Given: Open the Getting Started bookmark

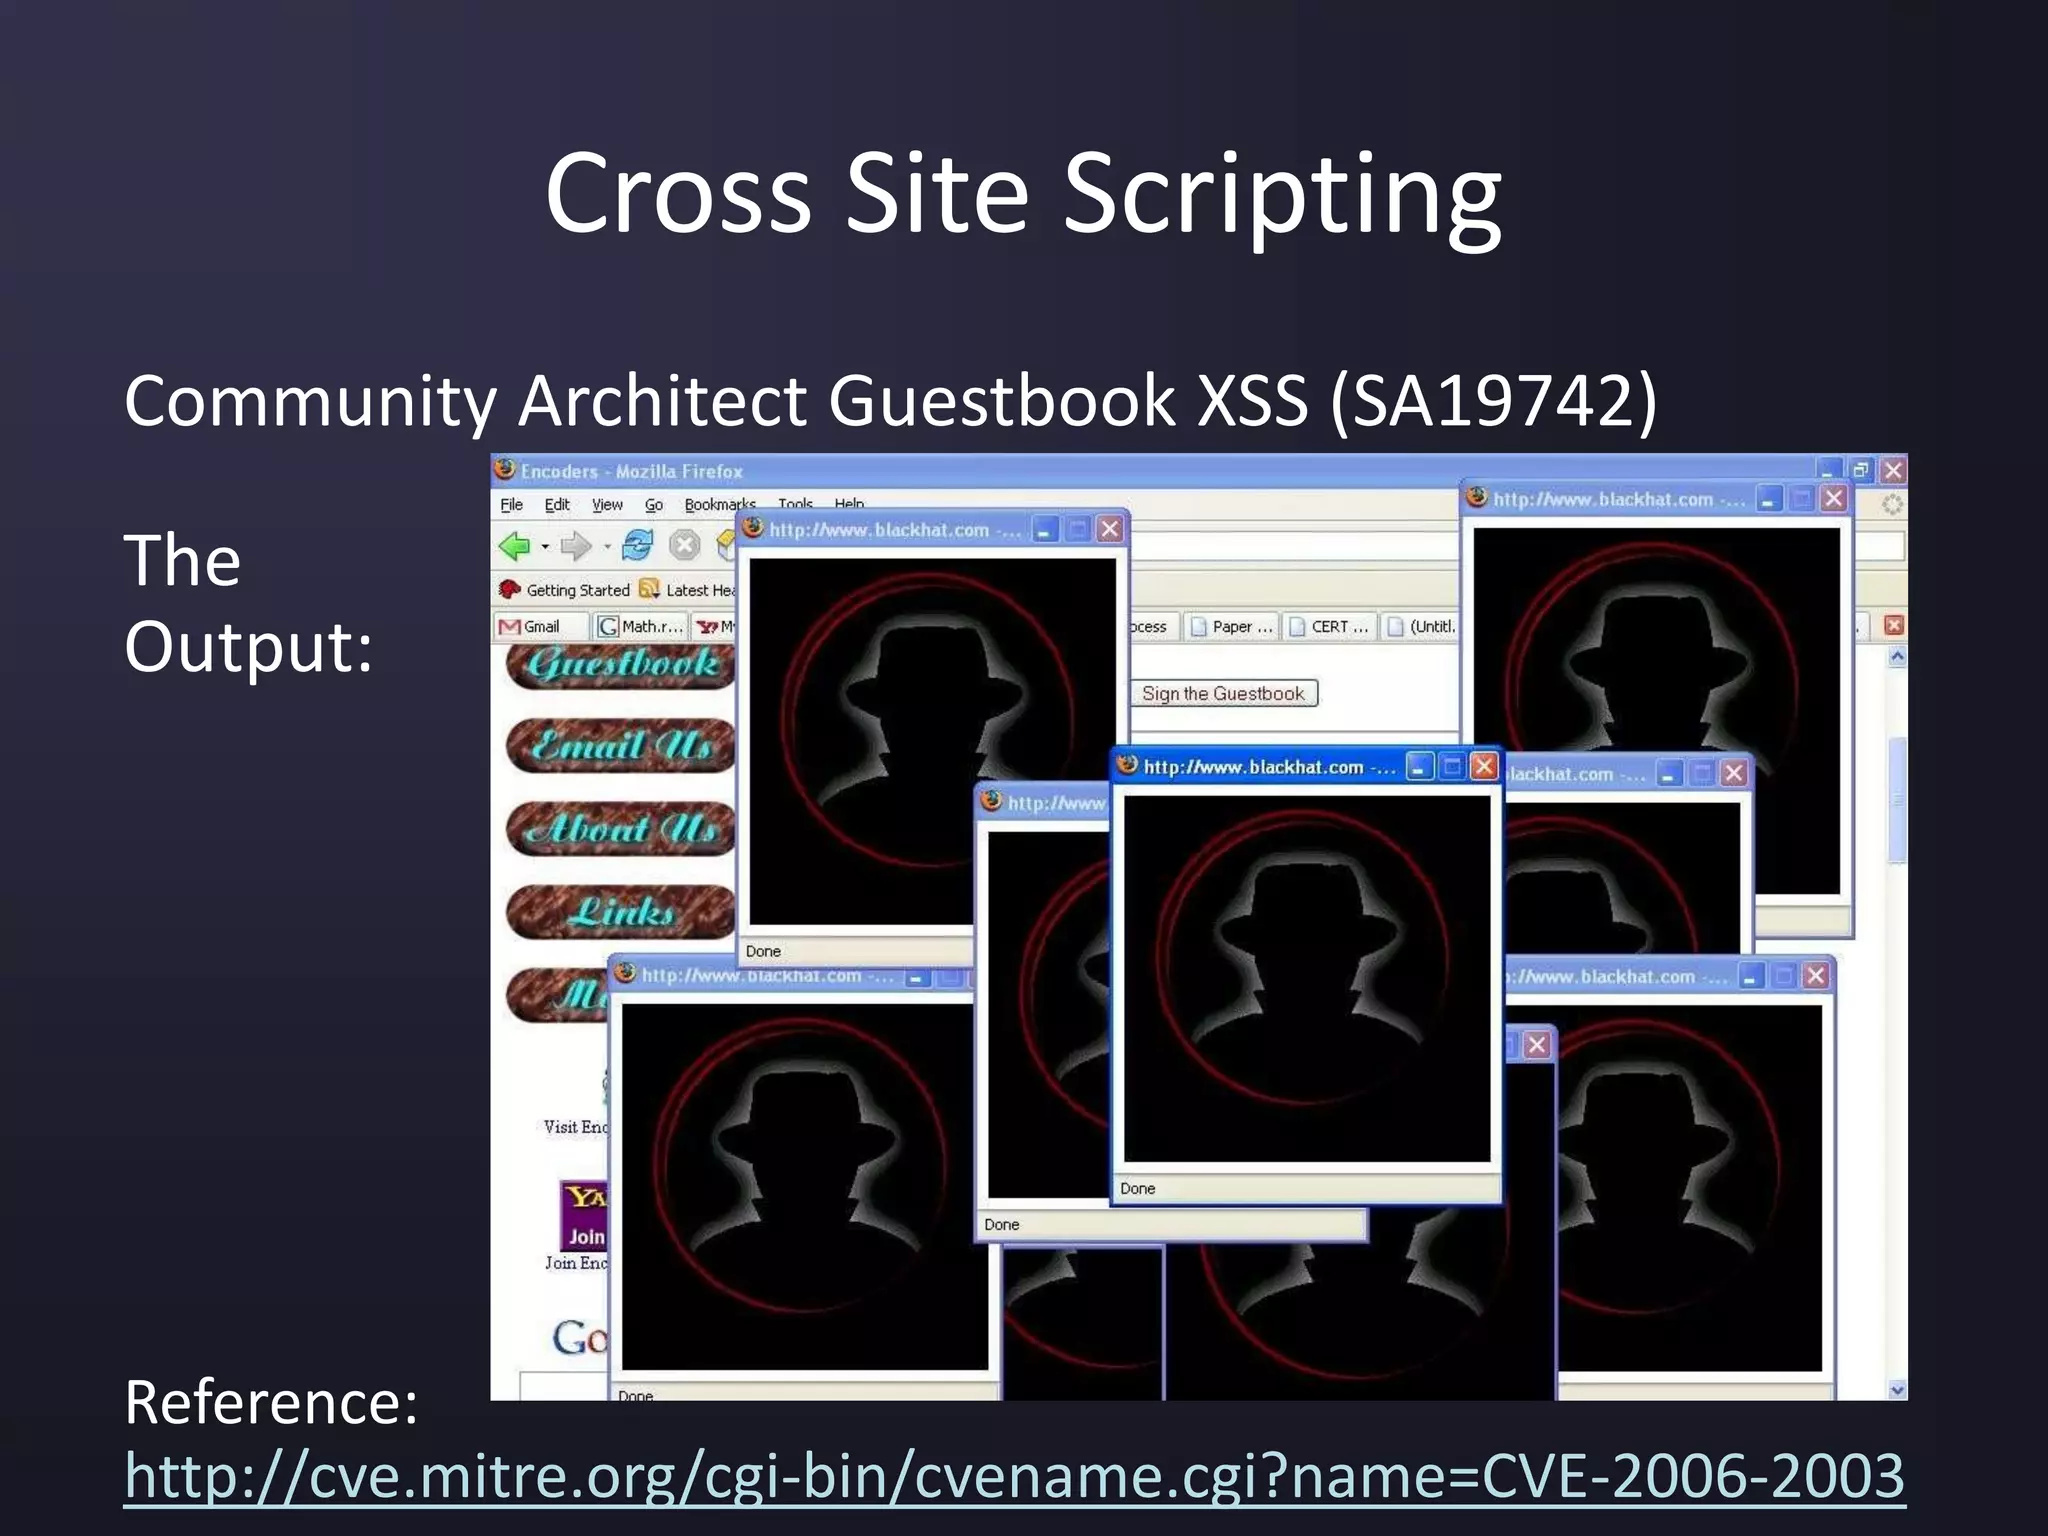Looking at the screenshot, I should coord(565,590).
